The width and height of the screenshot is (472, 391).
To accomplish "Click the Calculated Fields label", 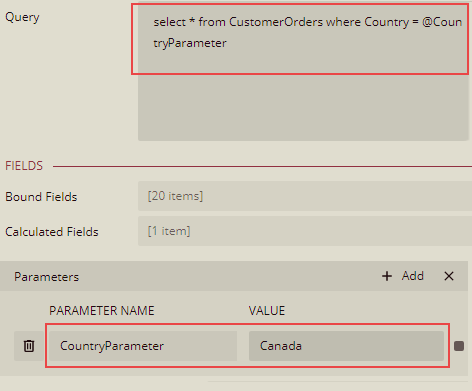I will pyautogui.click(x=52, y=232).
